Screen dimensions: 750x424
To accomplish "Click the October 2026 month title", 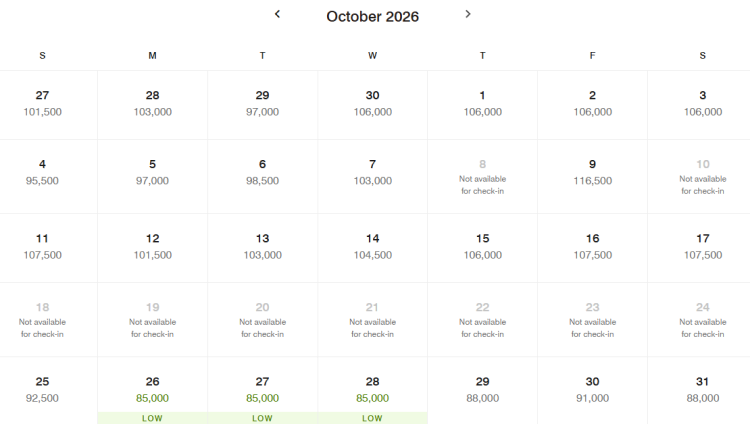I will [372, 16].
